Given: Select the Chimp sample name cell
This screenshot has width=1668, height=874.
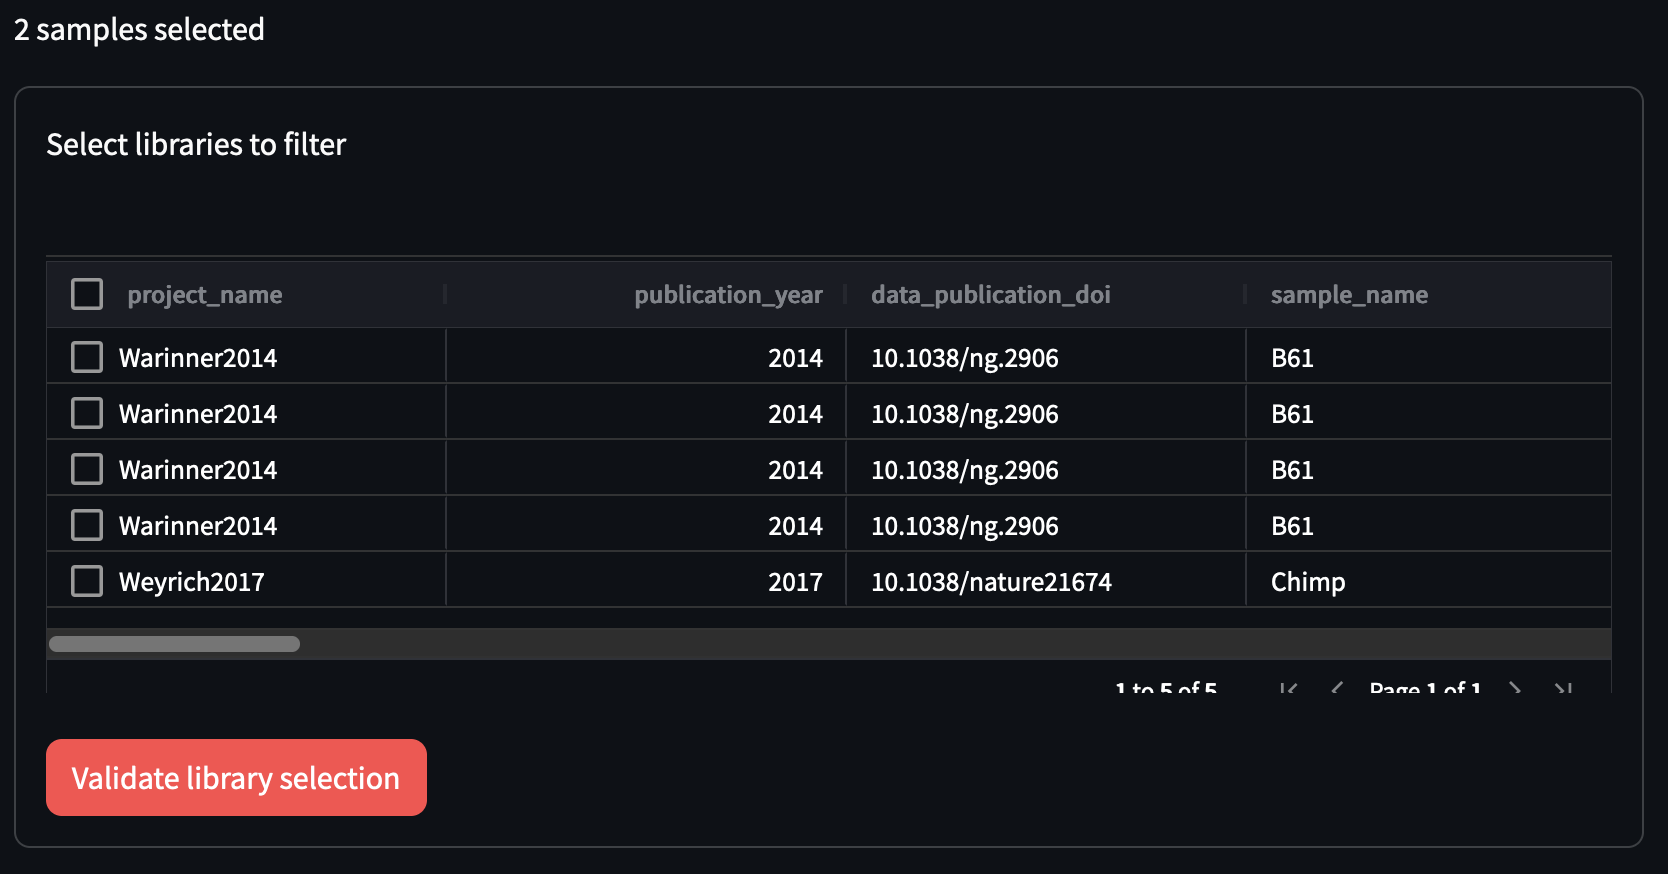Looking at the screenshot, I should tap(1428, 581).
